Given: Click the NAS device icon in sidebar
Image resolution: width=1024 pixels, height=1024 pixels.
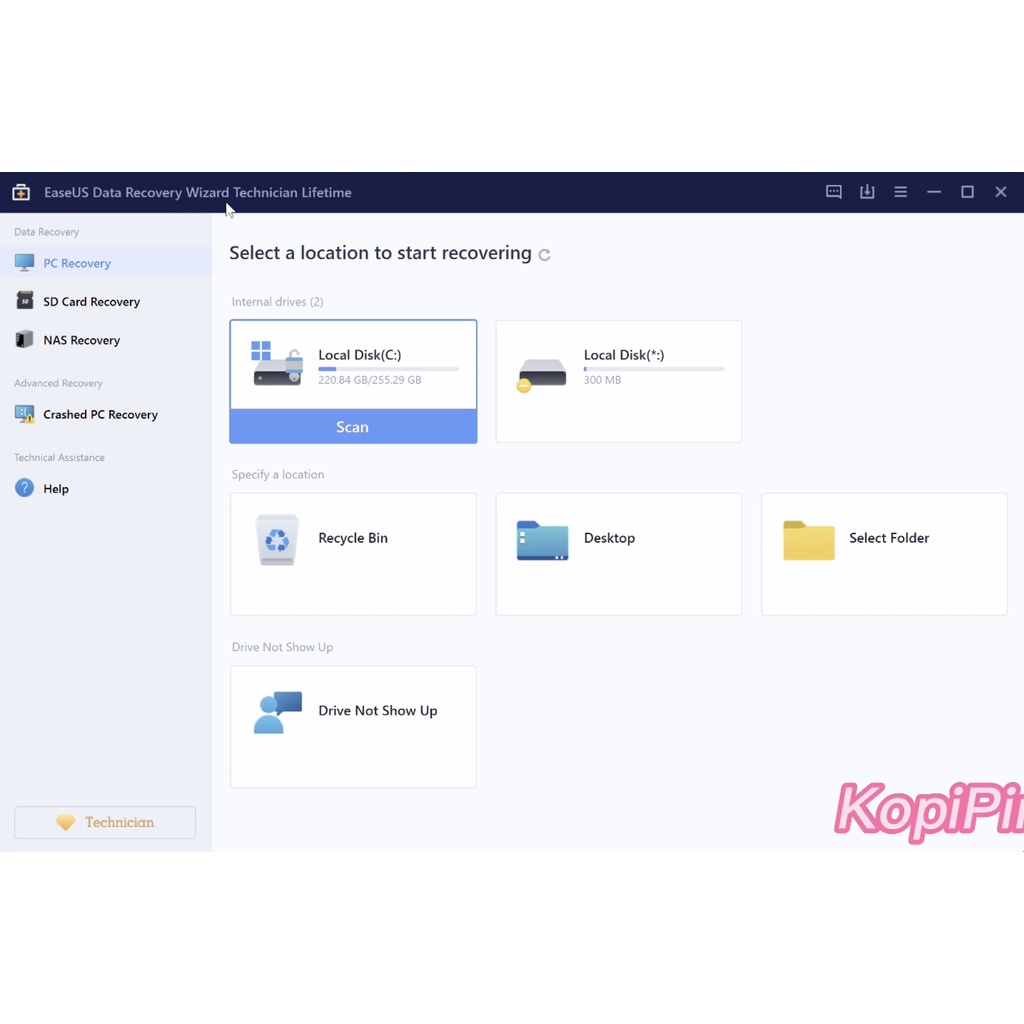Looking at the screenshot, I should 24,340.
